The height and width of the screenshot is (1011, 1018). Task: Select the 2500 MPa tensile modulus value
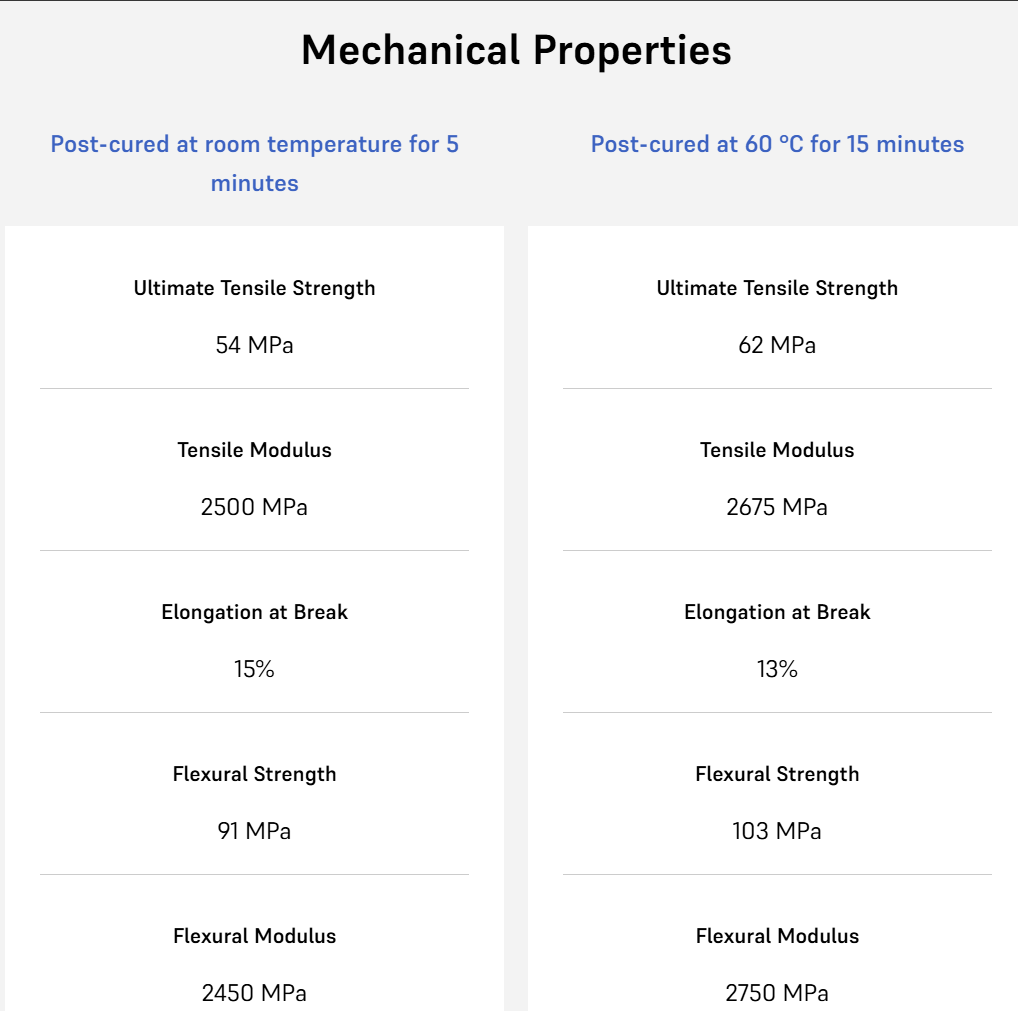254,507
